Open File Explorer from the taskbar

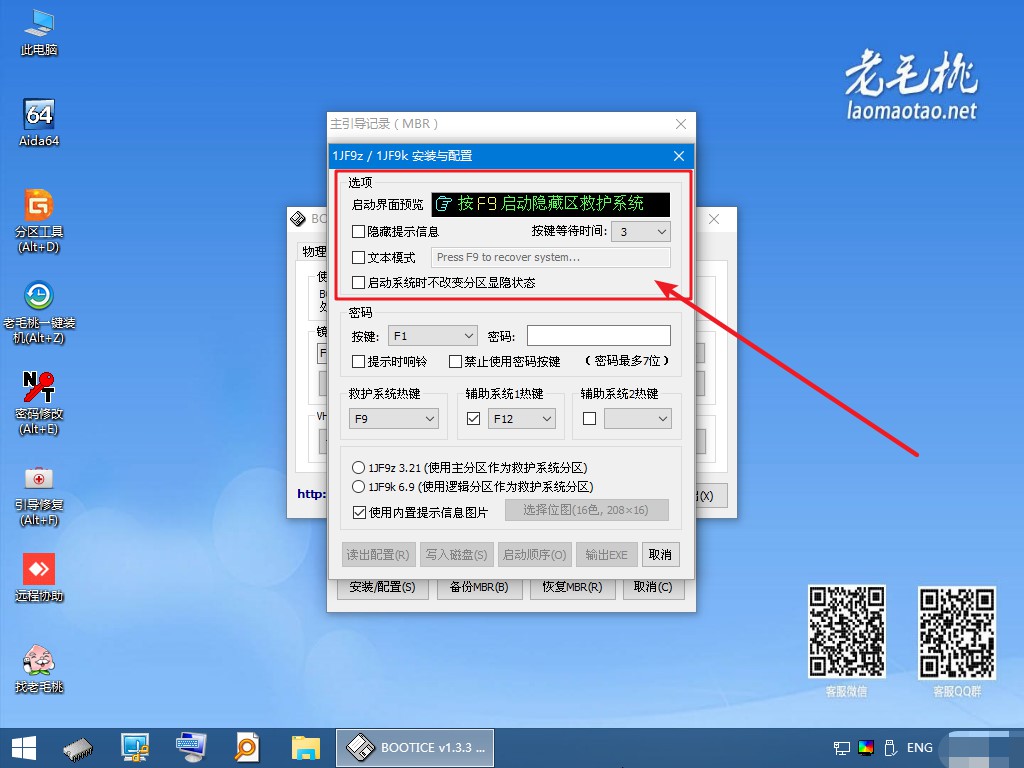(305, 748)
